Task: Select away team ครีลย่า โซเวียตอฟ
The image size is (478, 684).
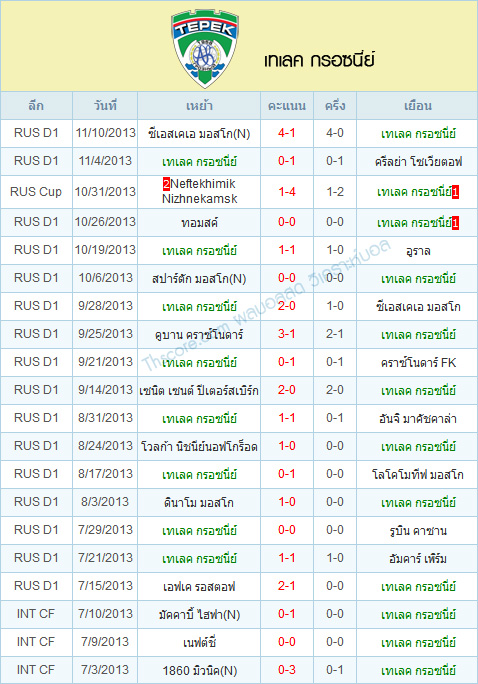Action: coord(418,162)
